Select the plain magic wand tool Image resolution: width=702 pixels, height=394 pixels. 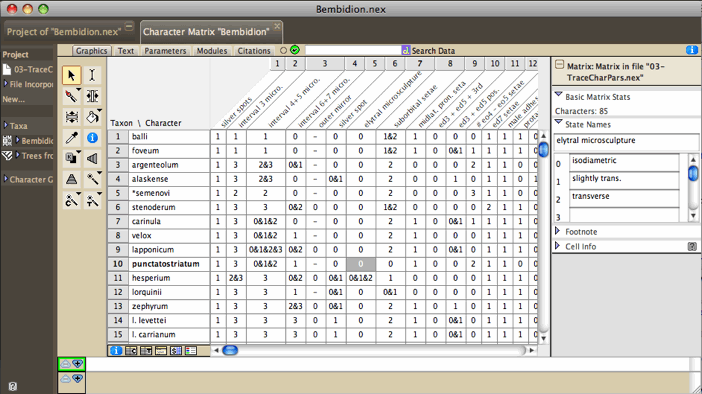point(92,179)
